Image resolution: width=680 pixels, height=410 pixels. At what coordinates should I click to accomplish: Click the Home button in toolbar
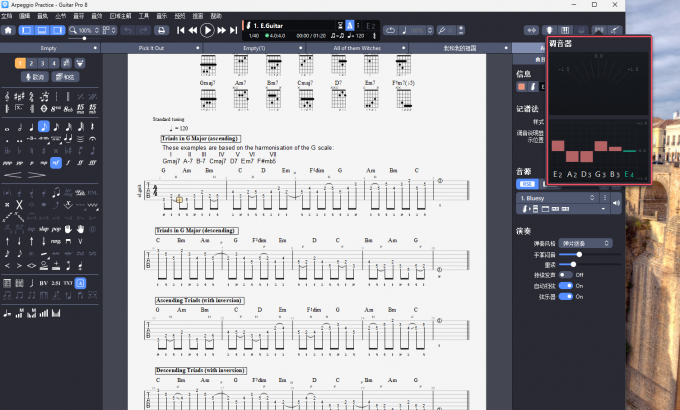tap(8, 31)
